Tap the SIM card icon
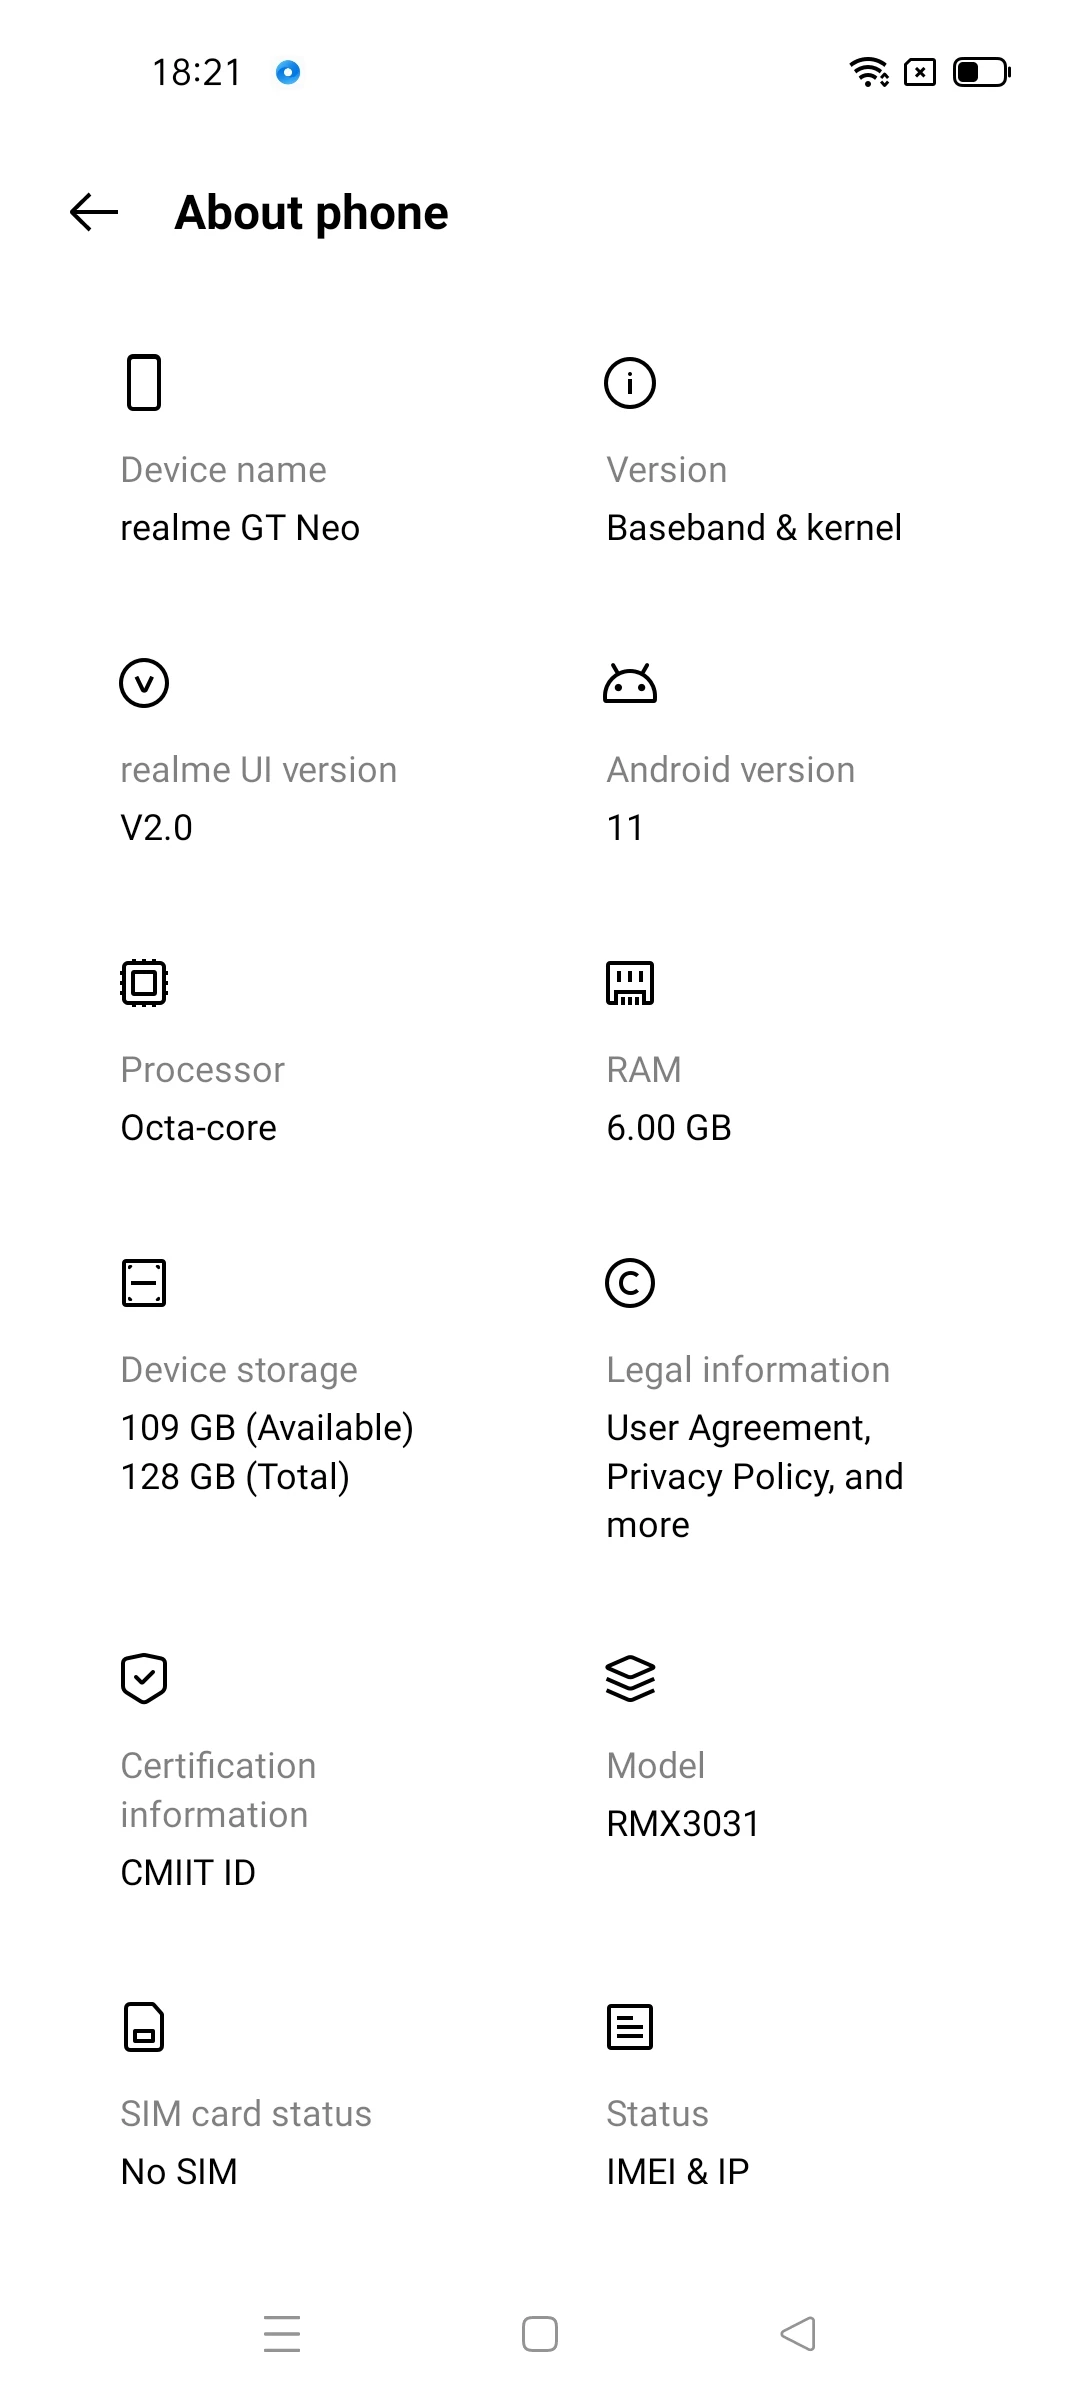The image size is (1080, 2400). [x=144, y=2027]
